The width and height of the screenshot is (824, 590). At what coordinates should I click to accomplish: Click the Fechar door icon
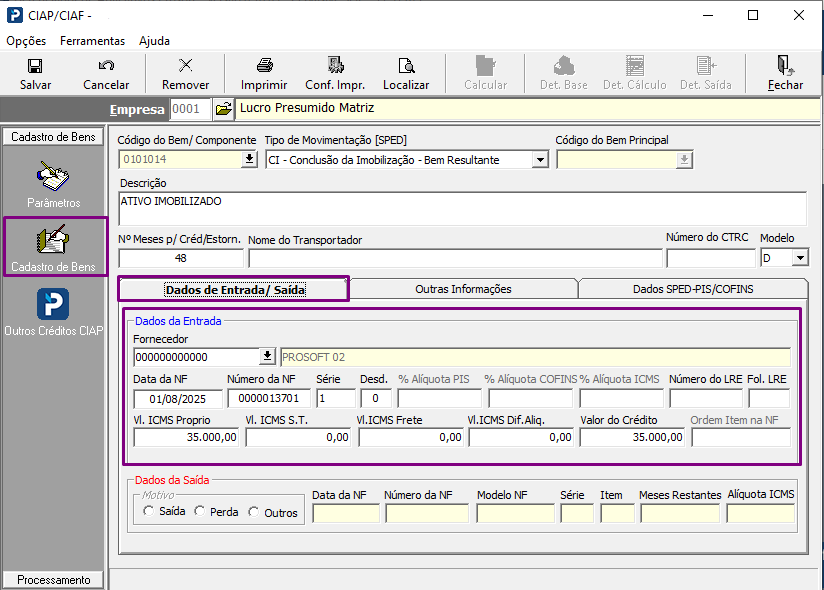pyautogui.click(x=785, y=66)
